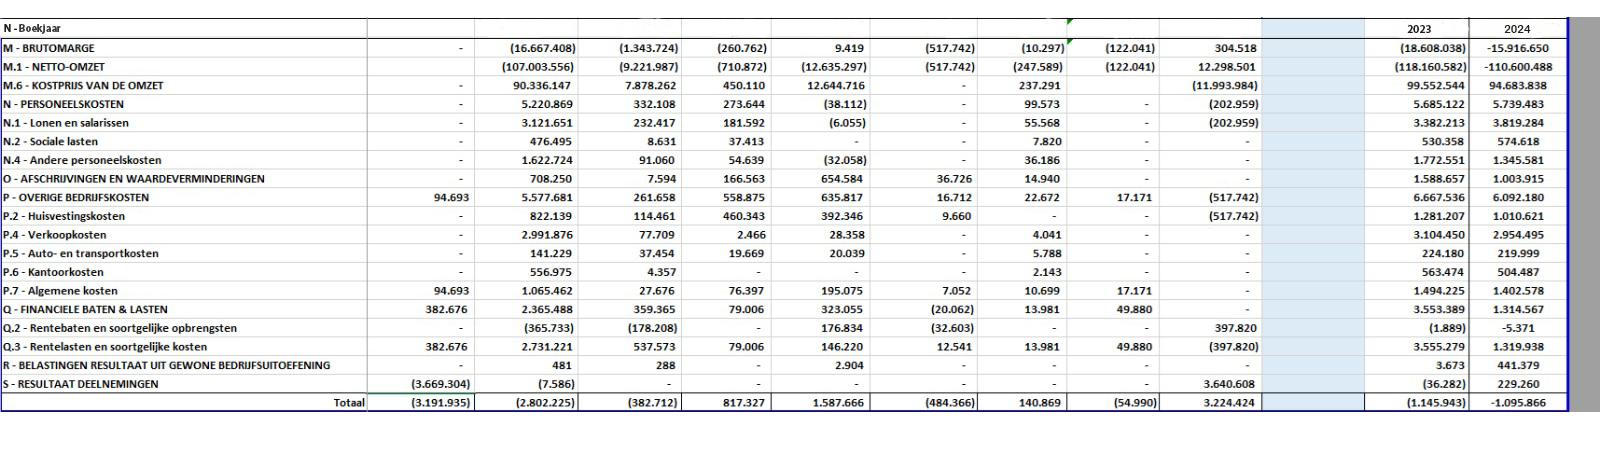Select the 2024 column header
The width and height of the screenshot is (1600, 450).
click(1516, 29)
